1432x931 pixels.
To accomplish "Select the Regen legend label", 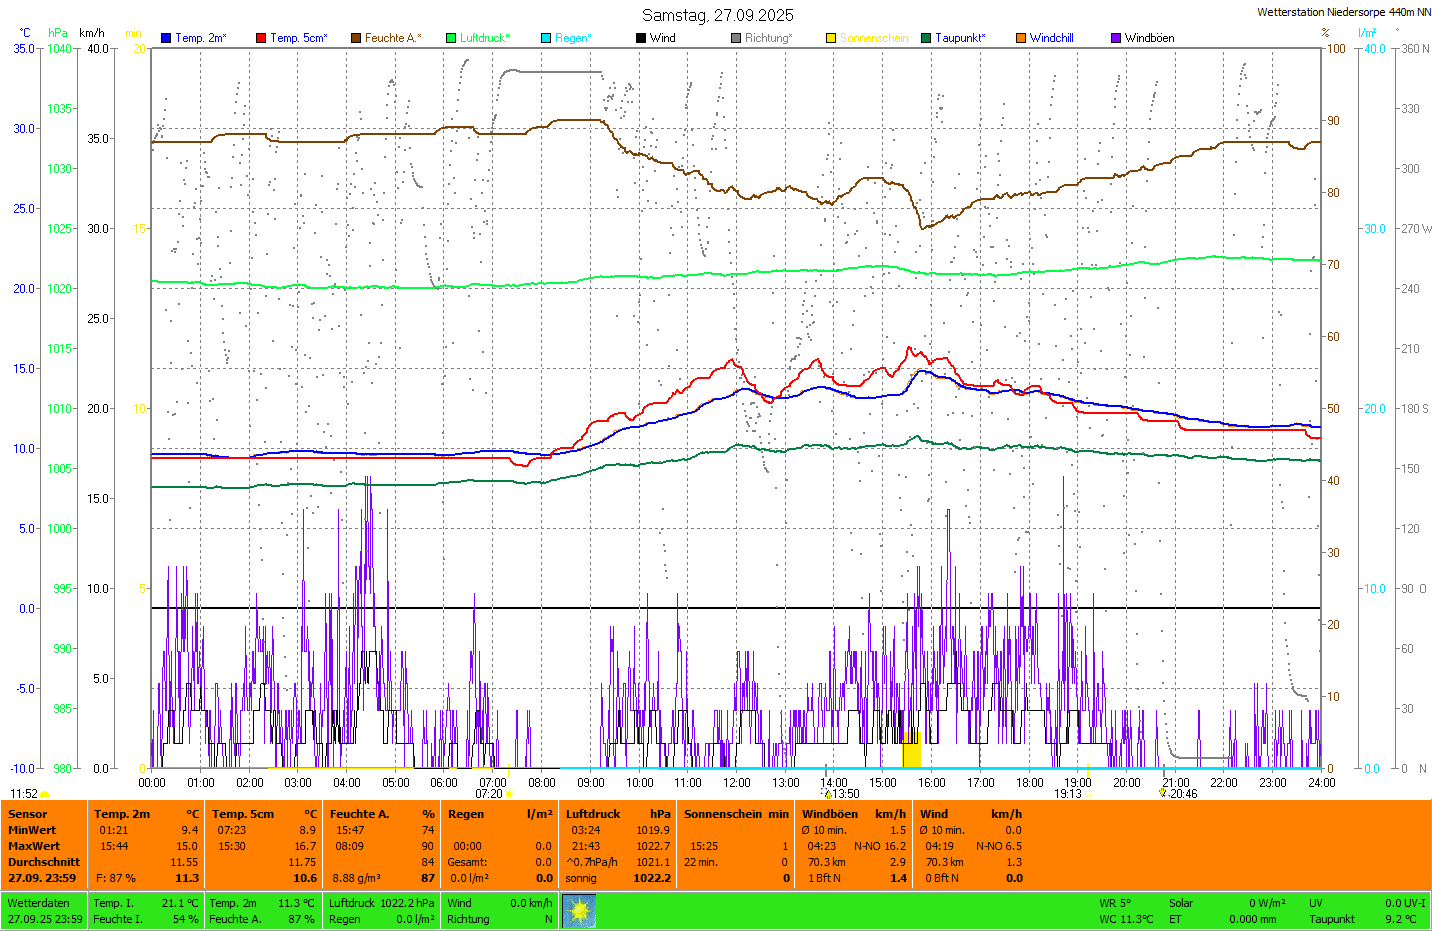I will point(573,38).
